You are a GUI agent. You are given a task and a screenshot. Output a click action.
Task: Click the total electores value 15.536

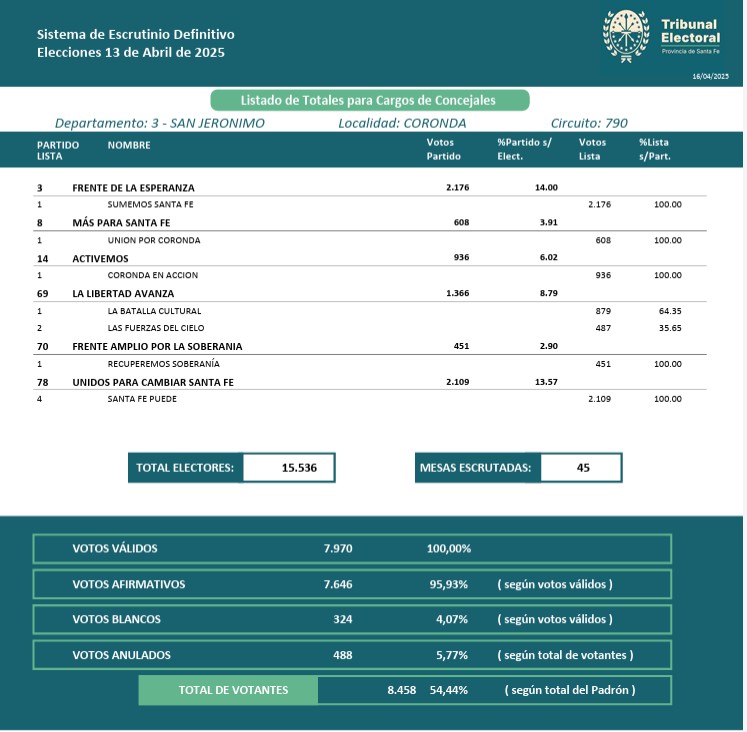[x=299, y=468]
